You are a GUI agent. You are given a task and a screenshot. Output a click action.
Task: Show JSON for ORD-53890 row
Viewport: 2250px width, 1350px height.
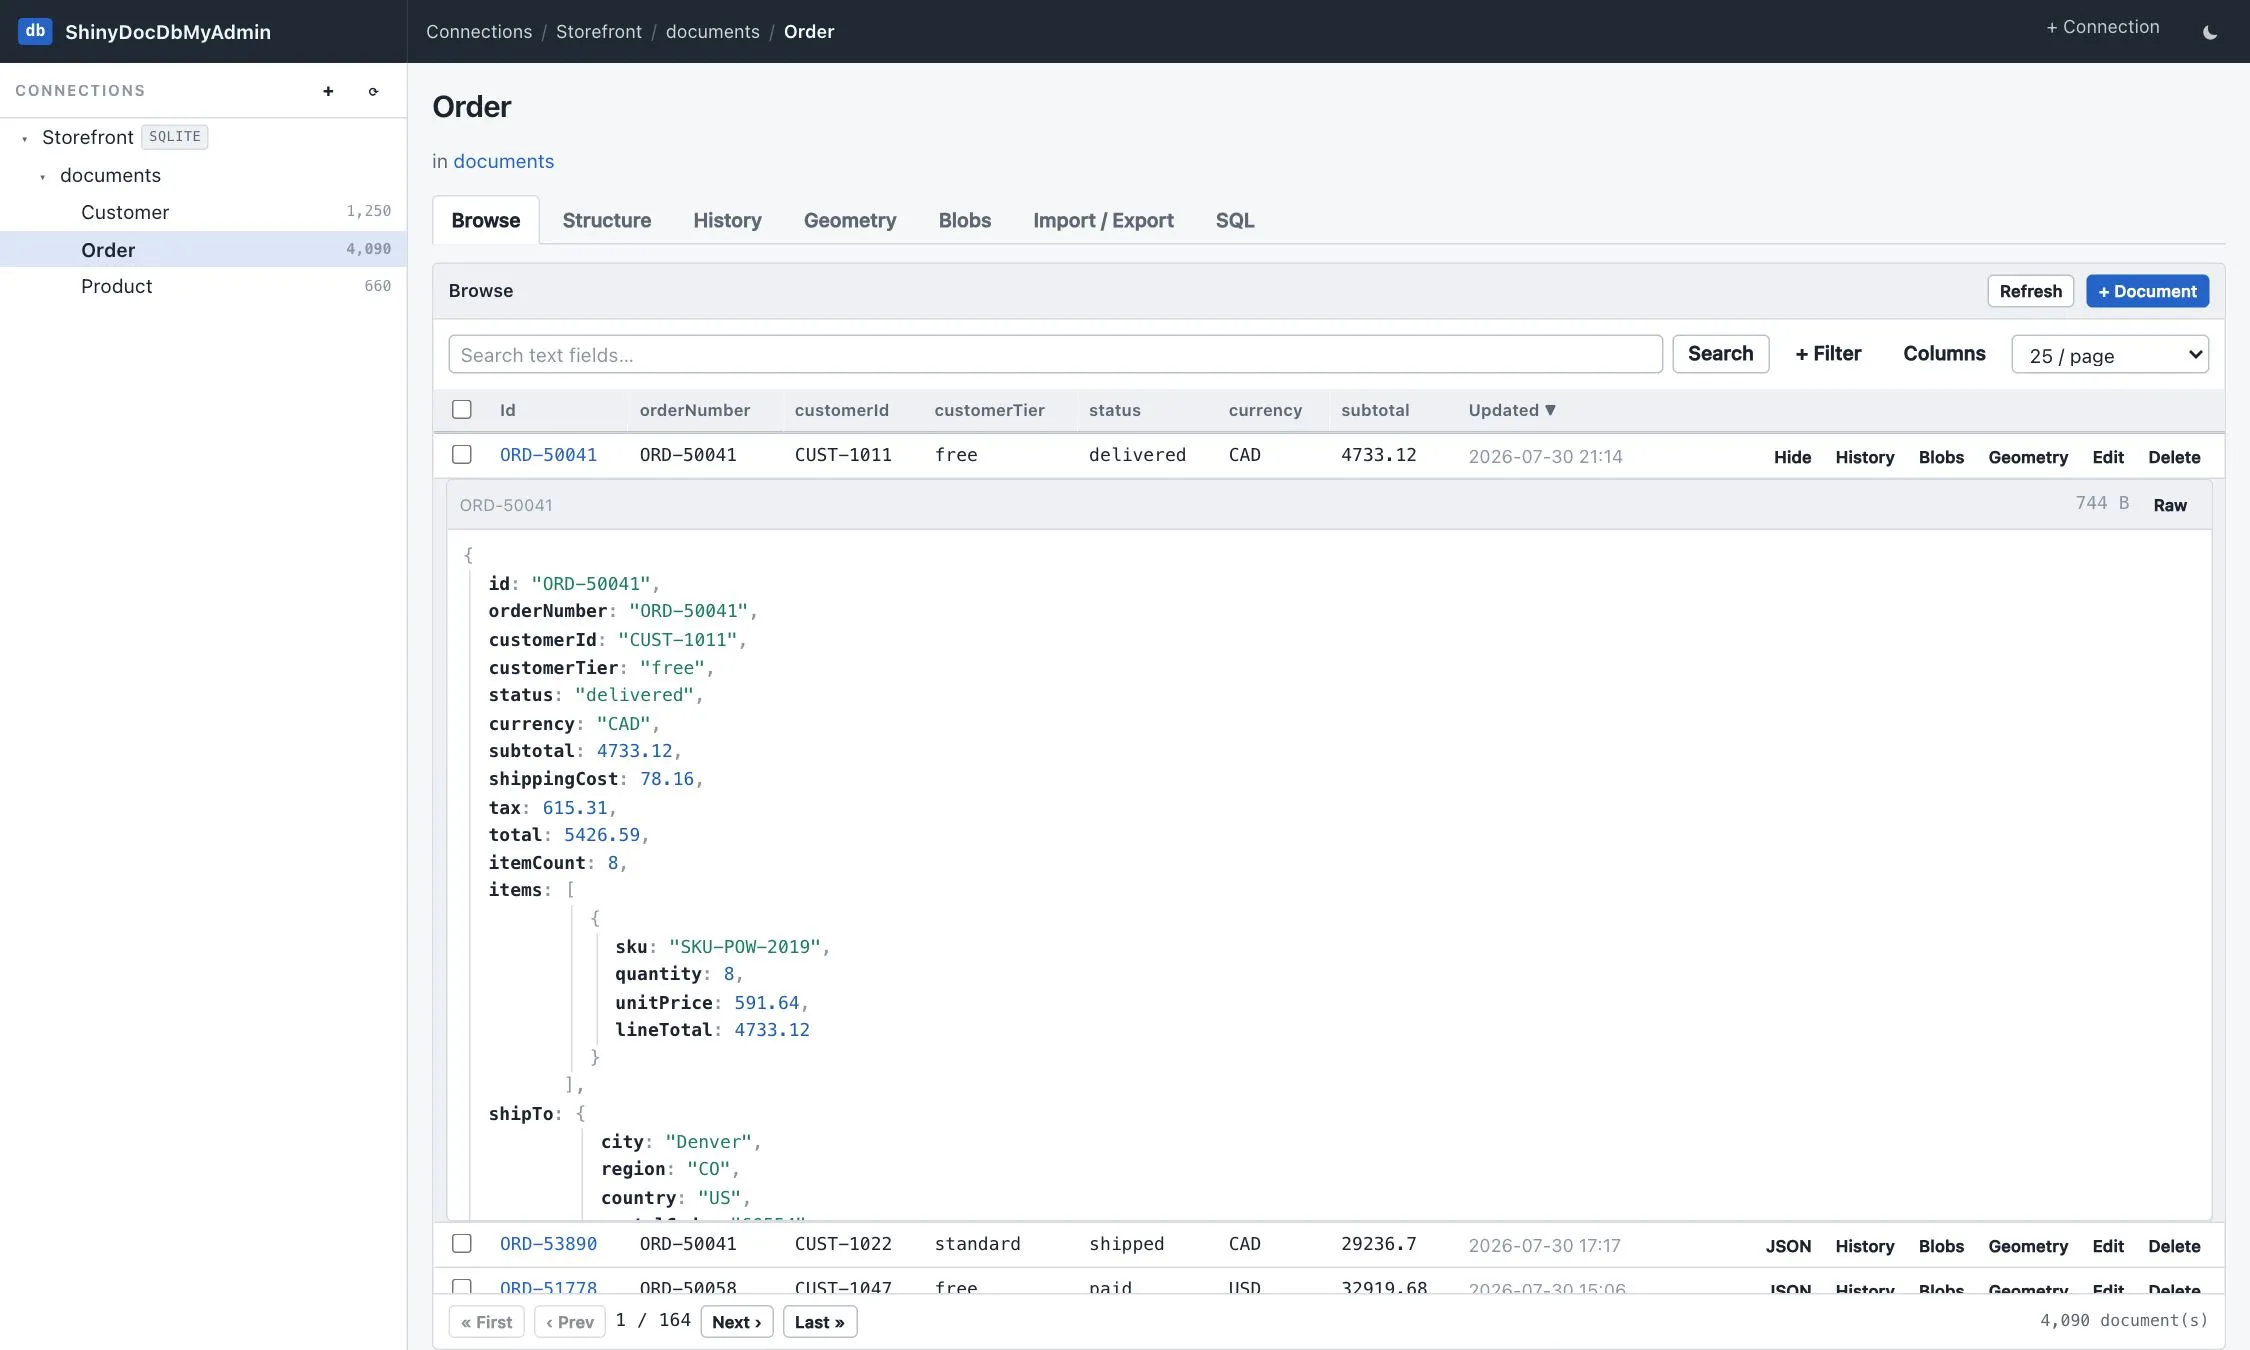pyautogui.click(x=1788, y=1246)
